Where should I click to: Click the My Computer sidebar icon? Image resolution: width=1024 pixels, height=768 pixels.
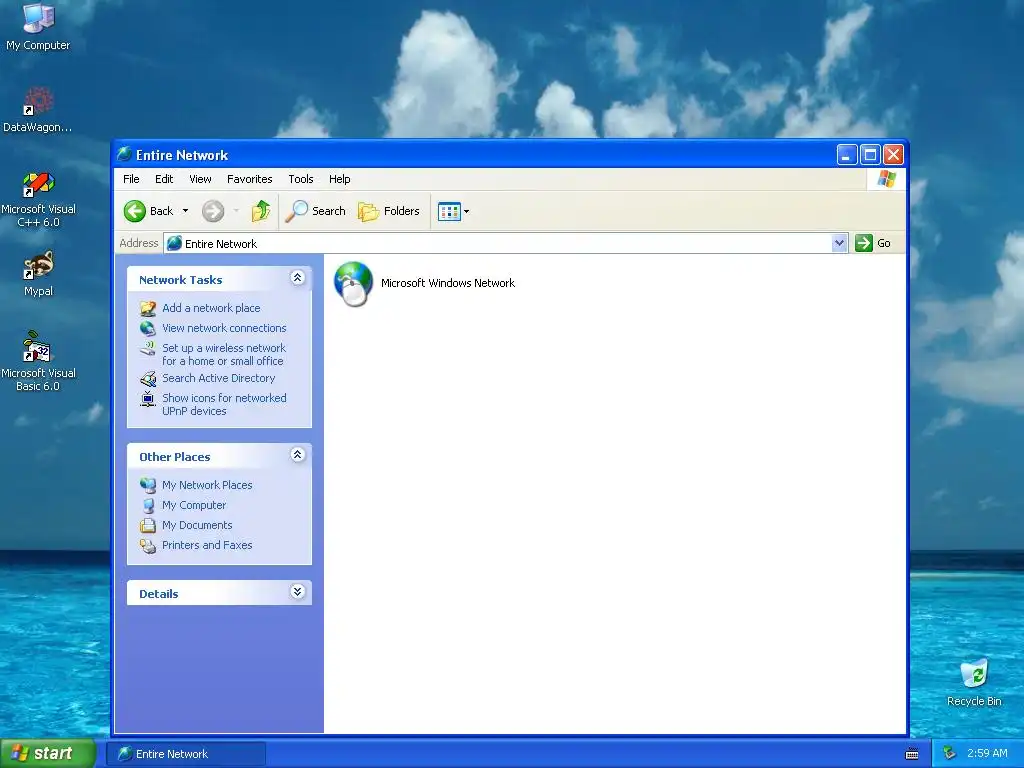coord(148,505)
